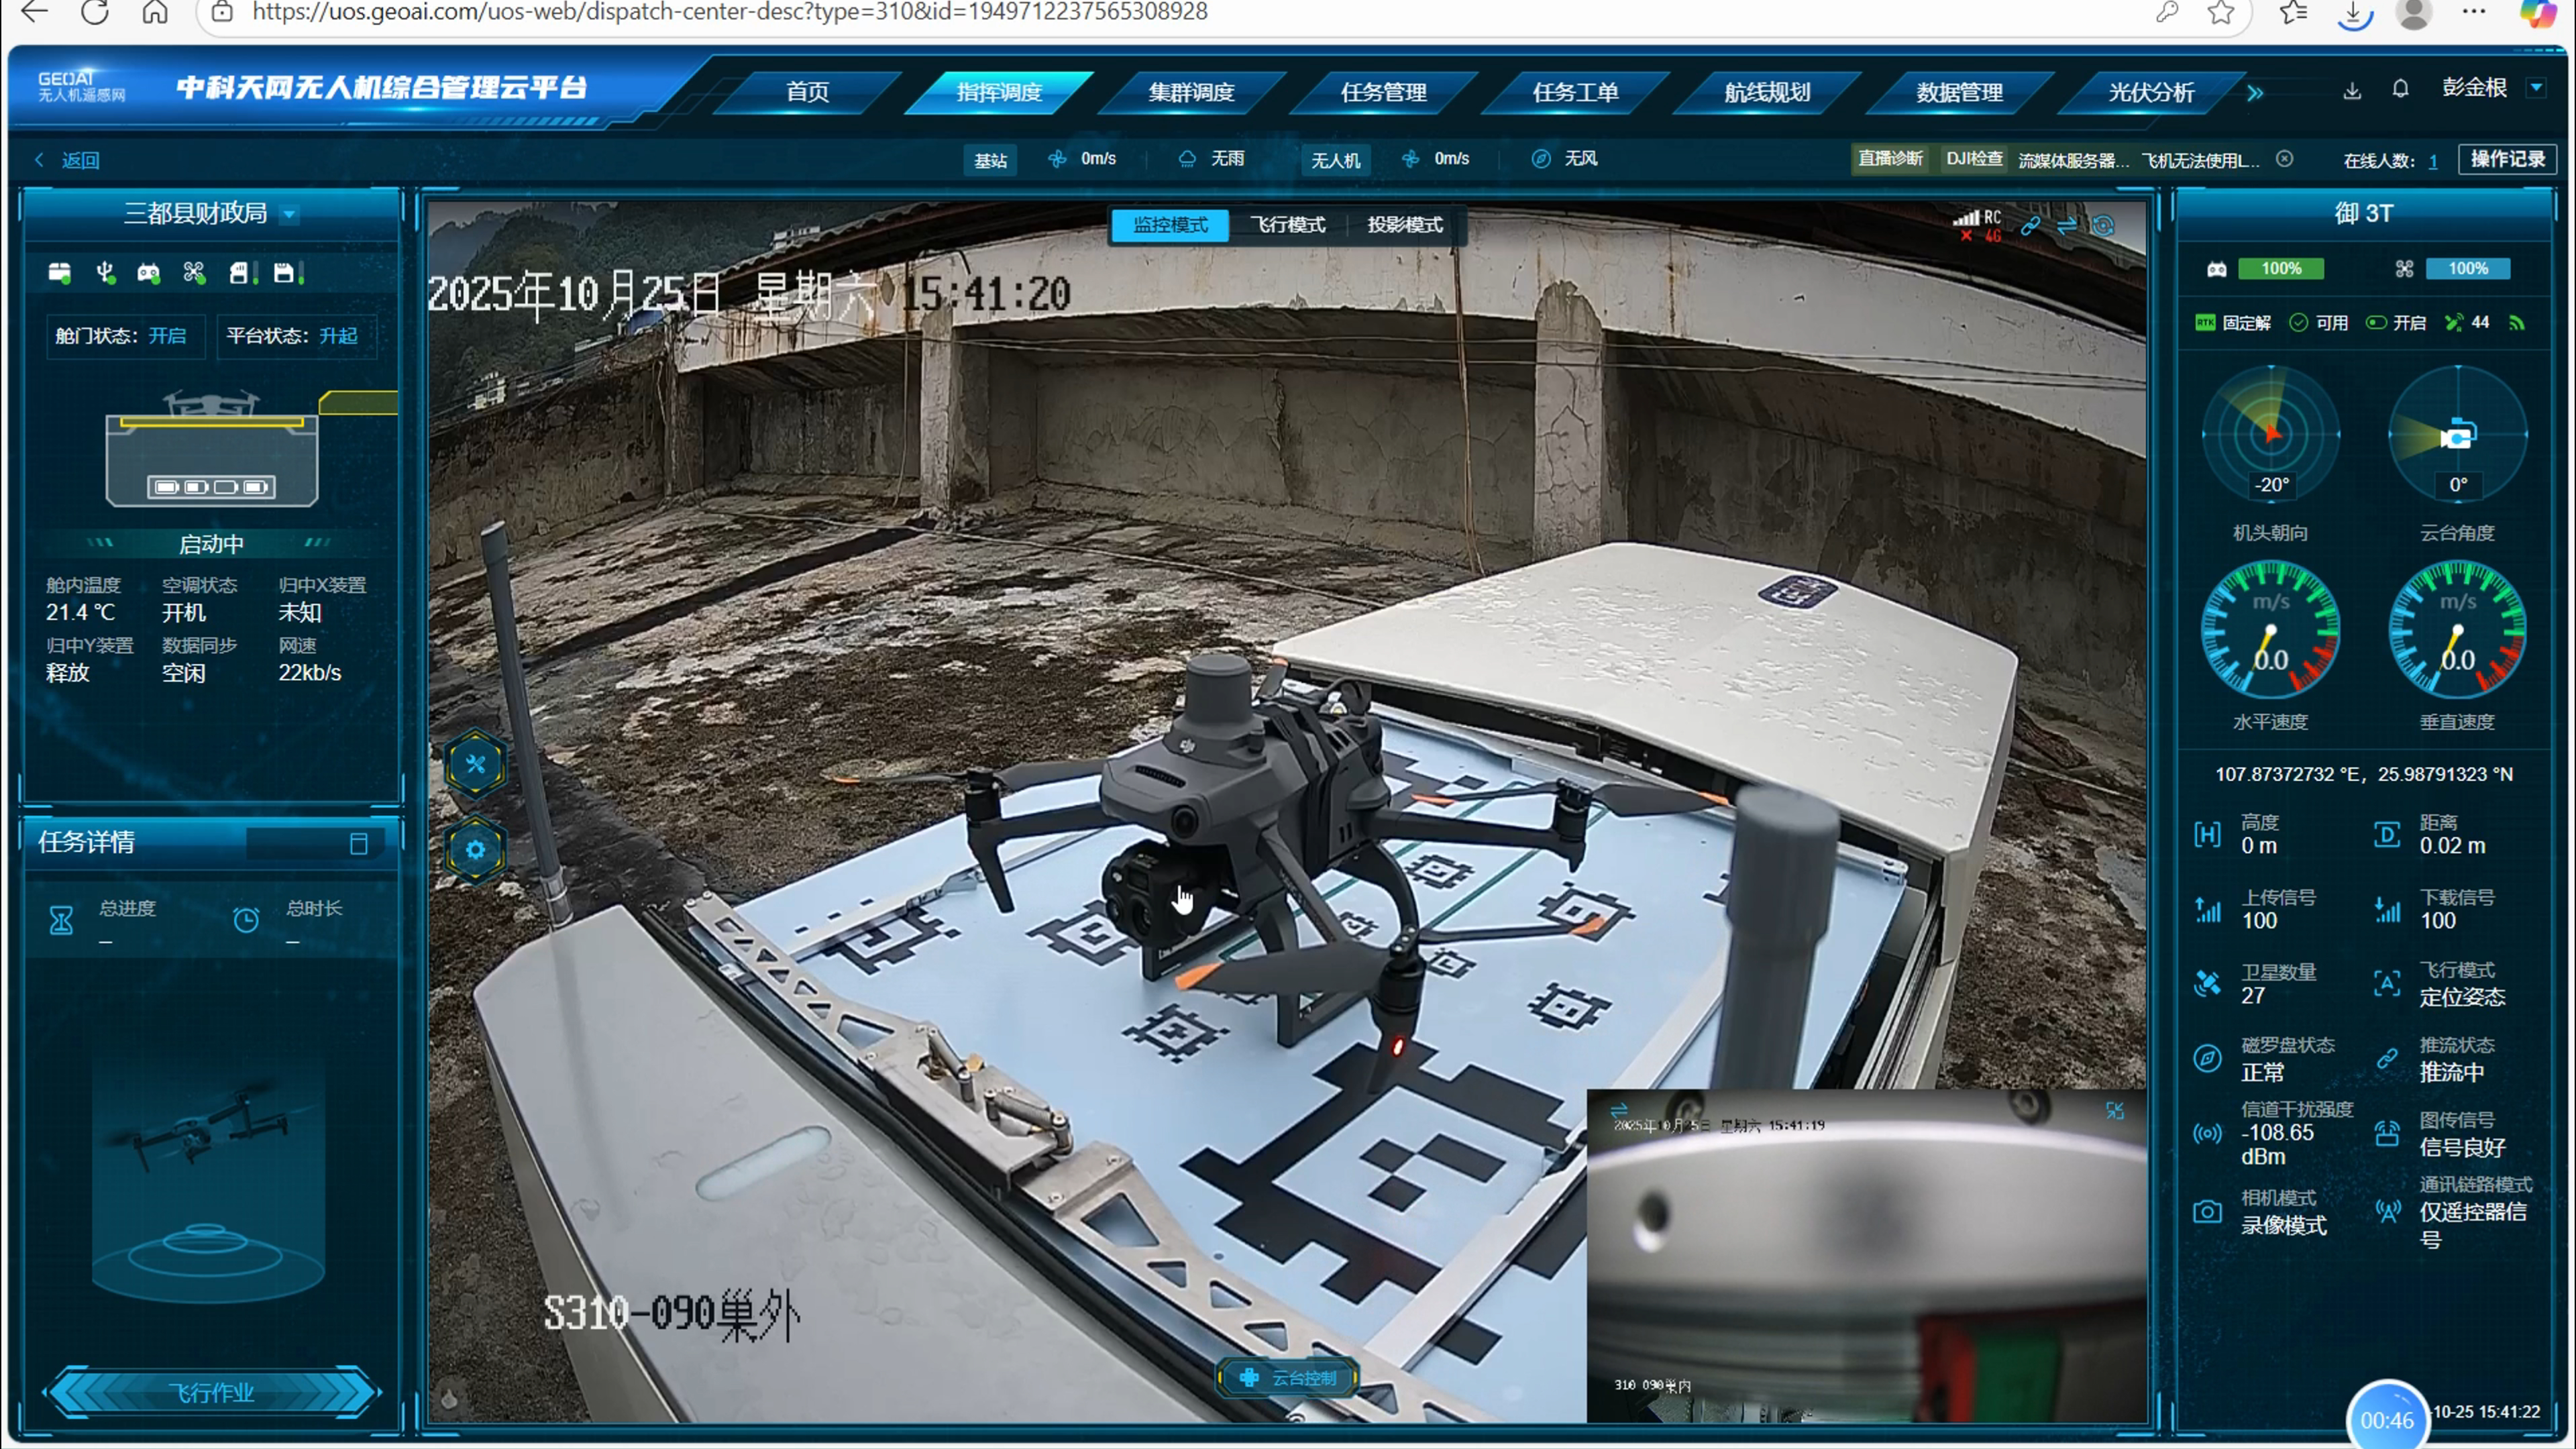The image size is (2576, 1449).
Task: Click the circular refresh icon on video
Action: [2103, 226]
